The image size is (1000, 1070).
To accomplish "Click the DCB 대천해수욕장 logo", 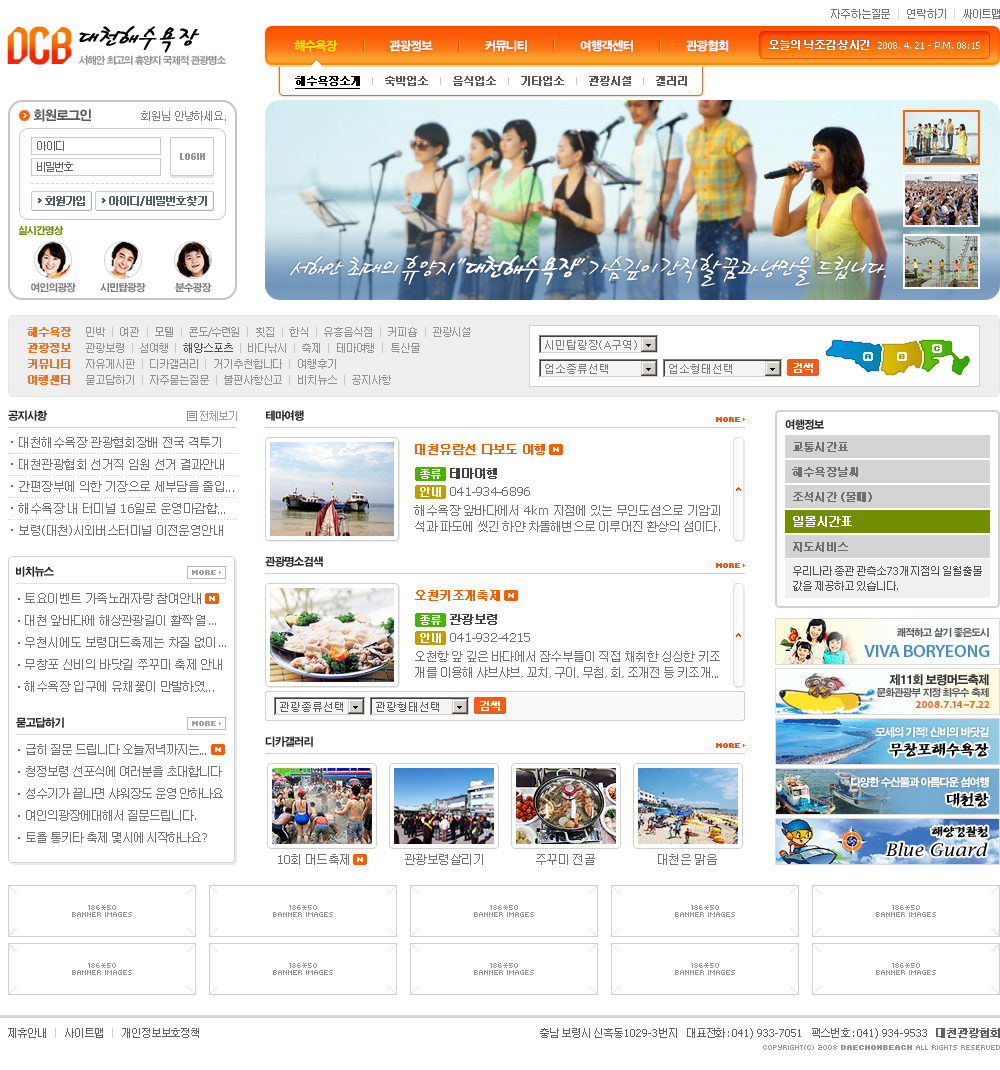I will pos(117,46).
